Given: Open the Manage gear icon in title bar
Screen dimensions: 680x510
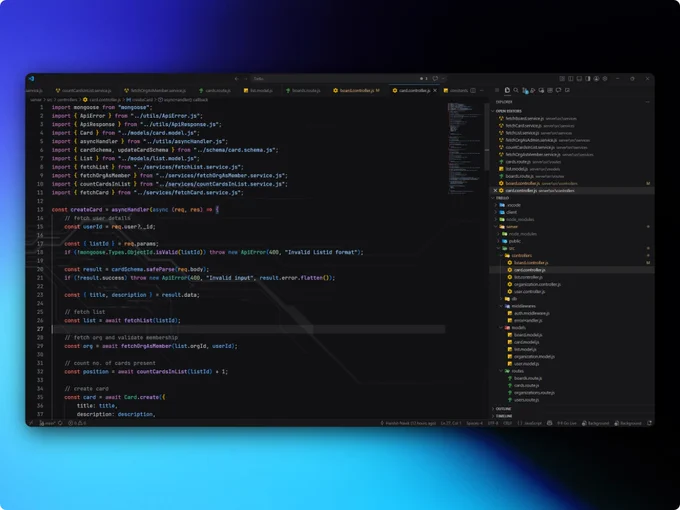Looking at the screenshot, I should [605, 78].
